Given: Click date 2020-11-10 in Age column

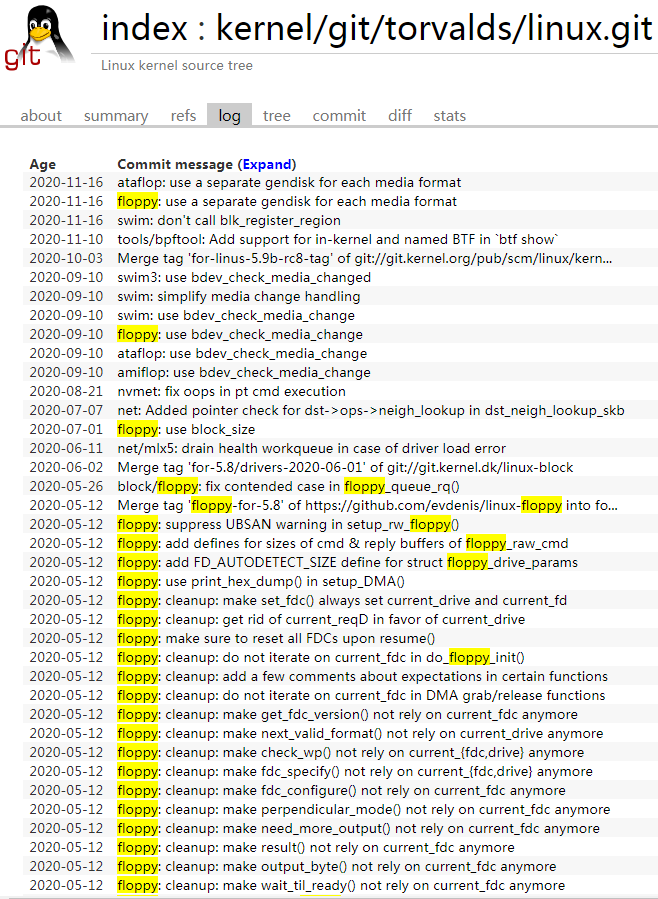Looking at the screenshot, I should [66, 240].
